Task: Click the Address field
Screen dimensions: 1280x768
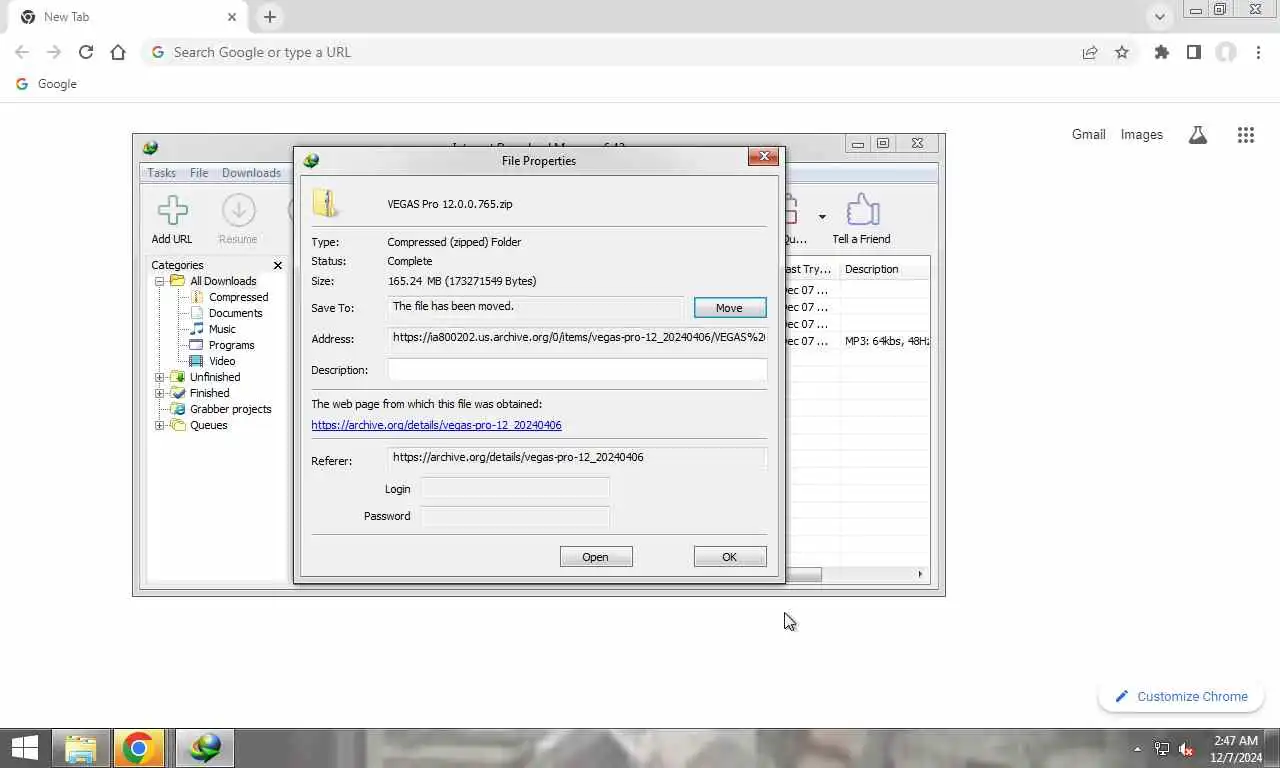Action: (x=577, y=338)
